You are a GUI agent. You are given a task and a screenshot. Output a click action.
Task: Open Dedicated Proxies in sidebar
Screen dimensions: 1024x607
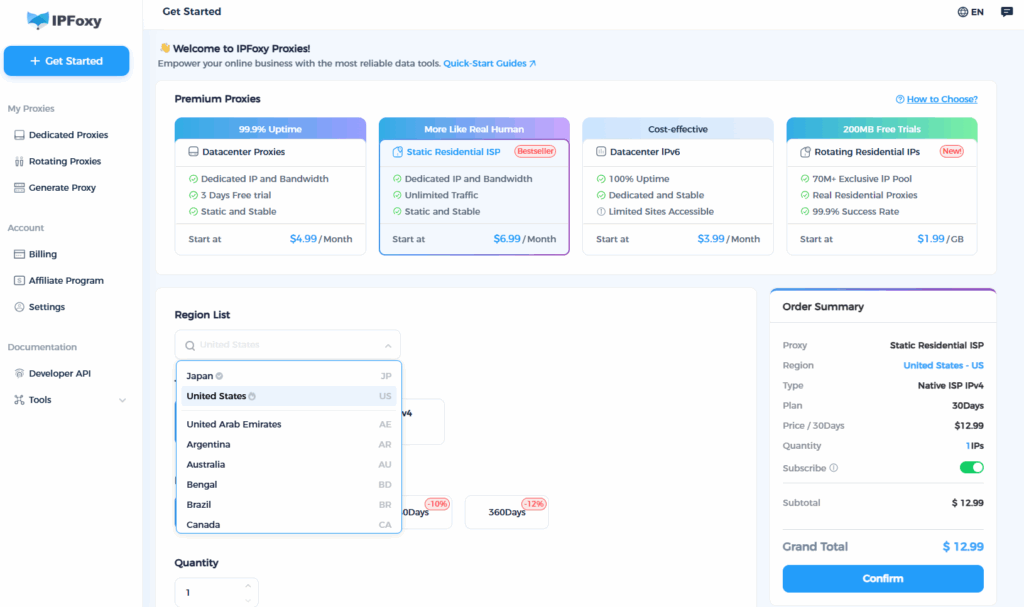[x=68, y=135]
